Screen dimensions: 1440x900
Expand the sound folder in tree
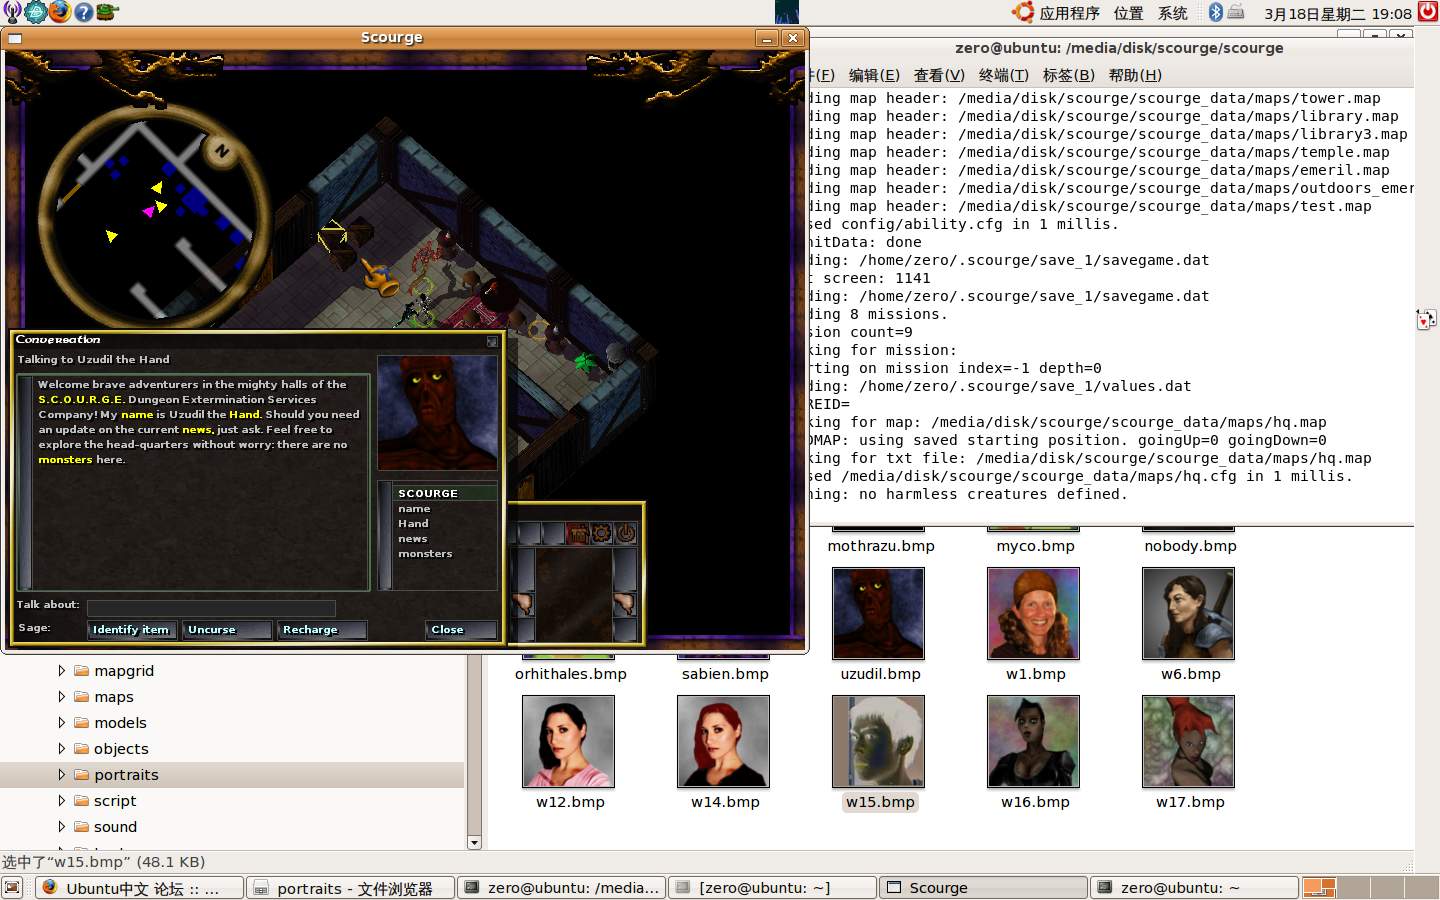pos(61,827)
